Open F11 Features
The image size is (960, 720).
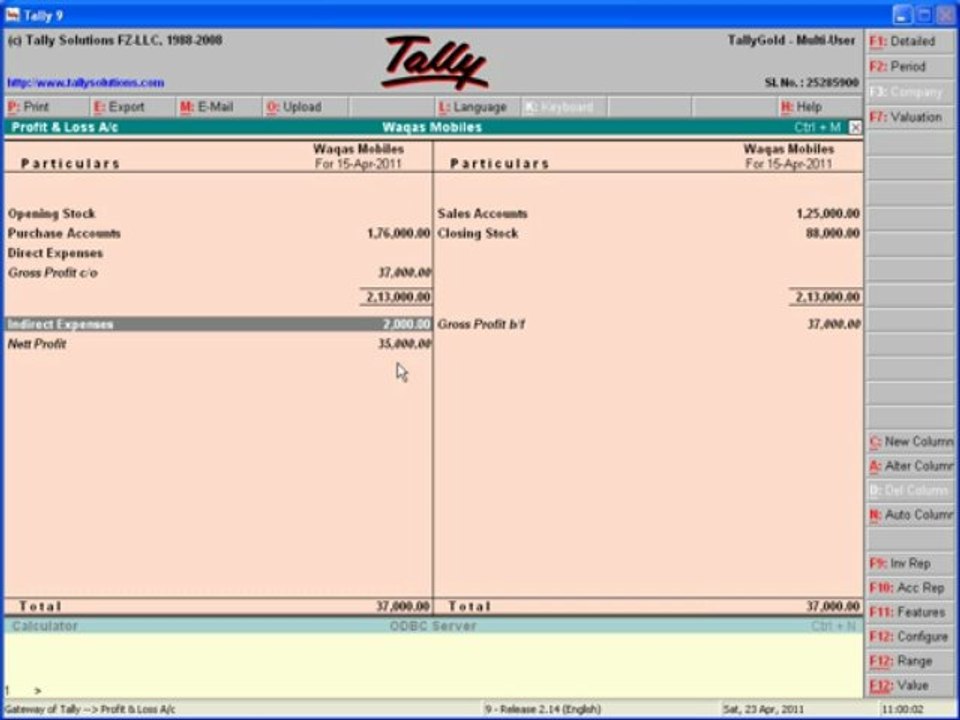910,612
